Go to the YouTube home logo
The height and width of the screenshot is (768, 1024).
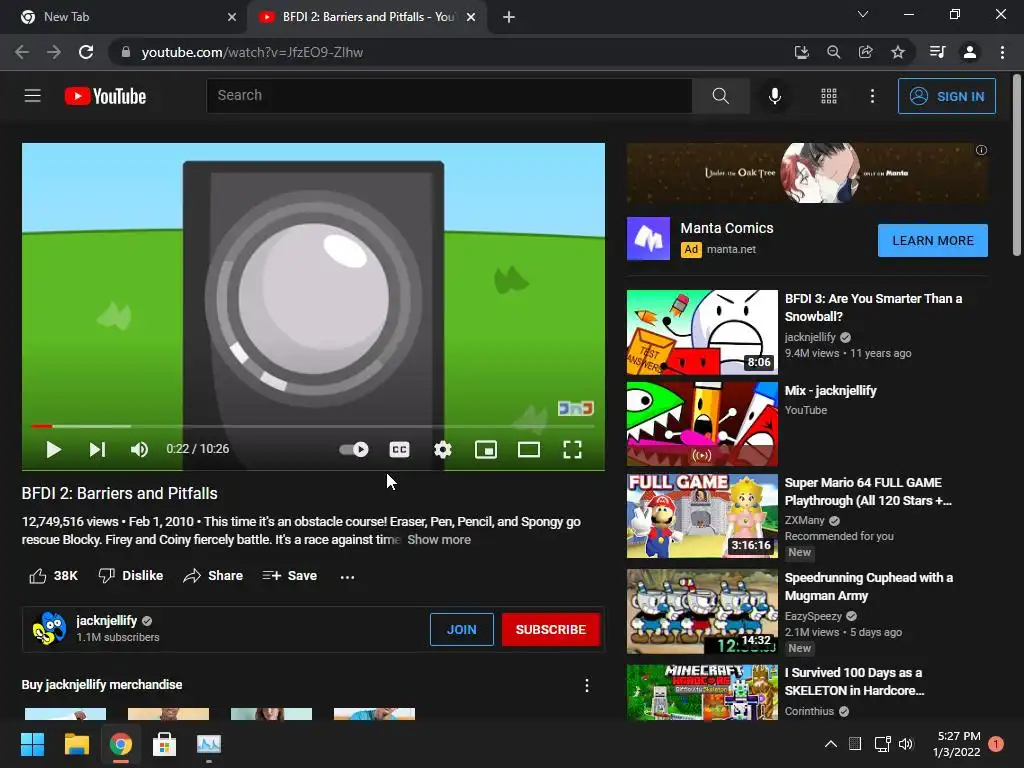click(105, 96)
